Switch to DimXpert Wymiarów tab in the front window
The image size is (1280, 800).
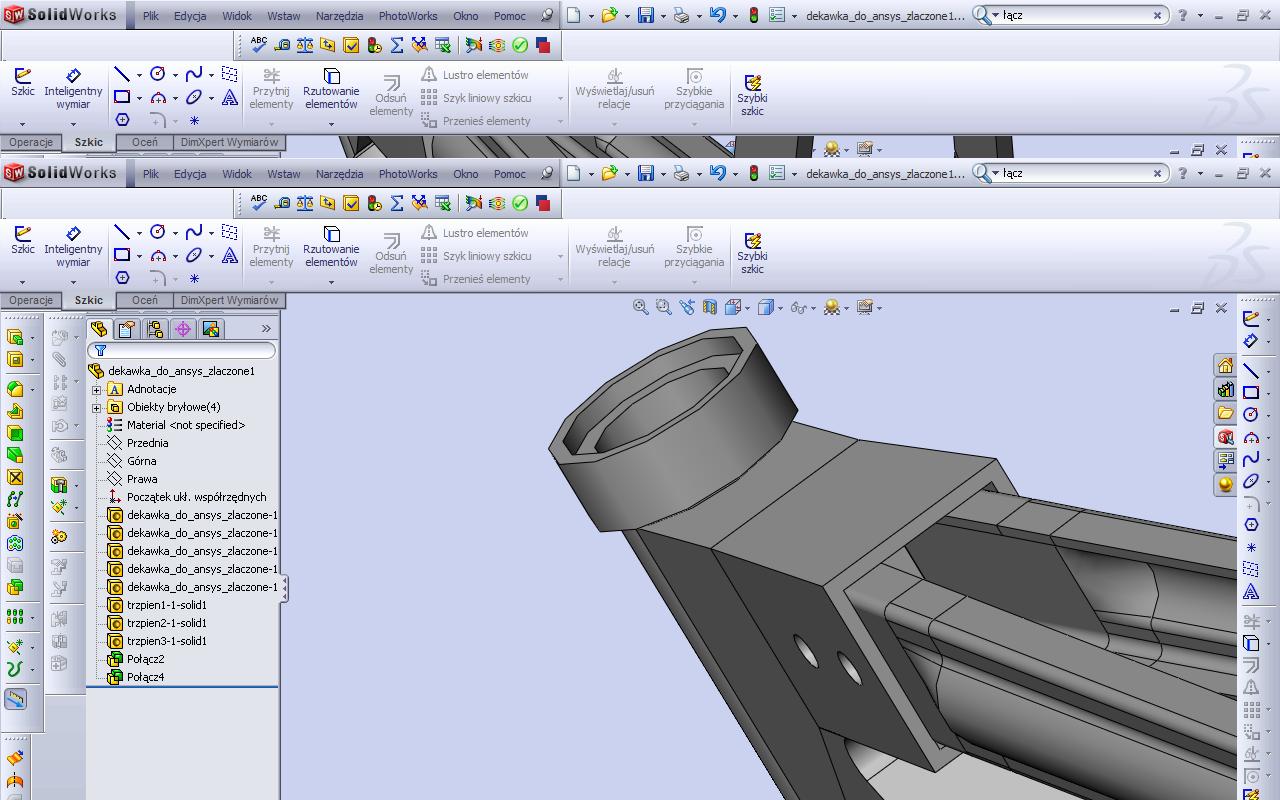click(229, 300)
